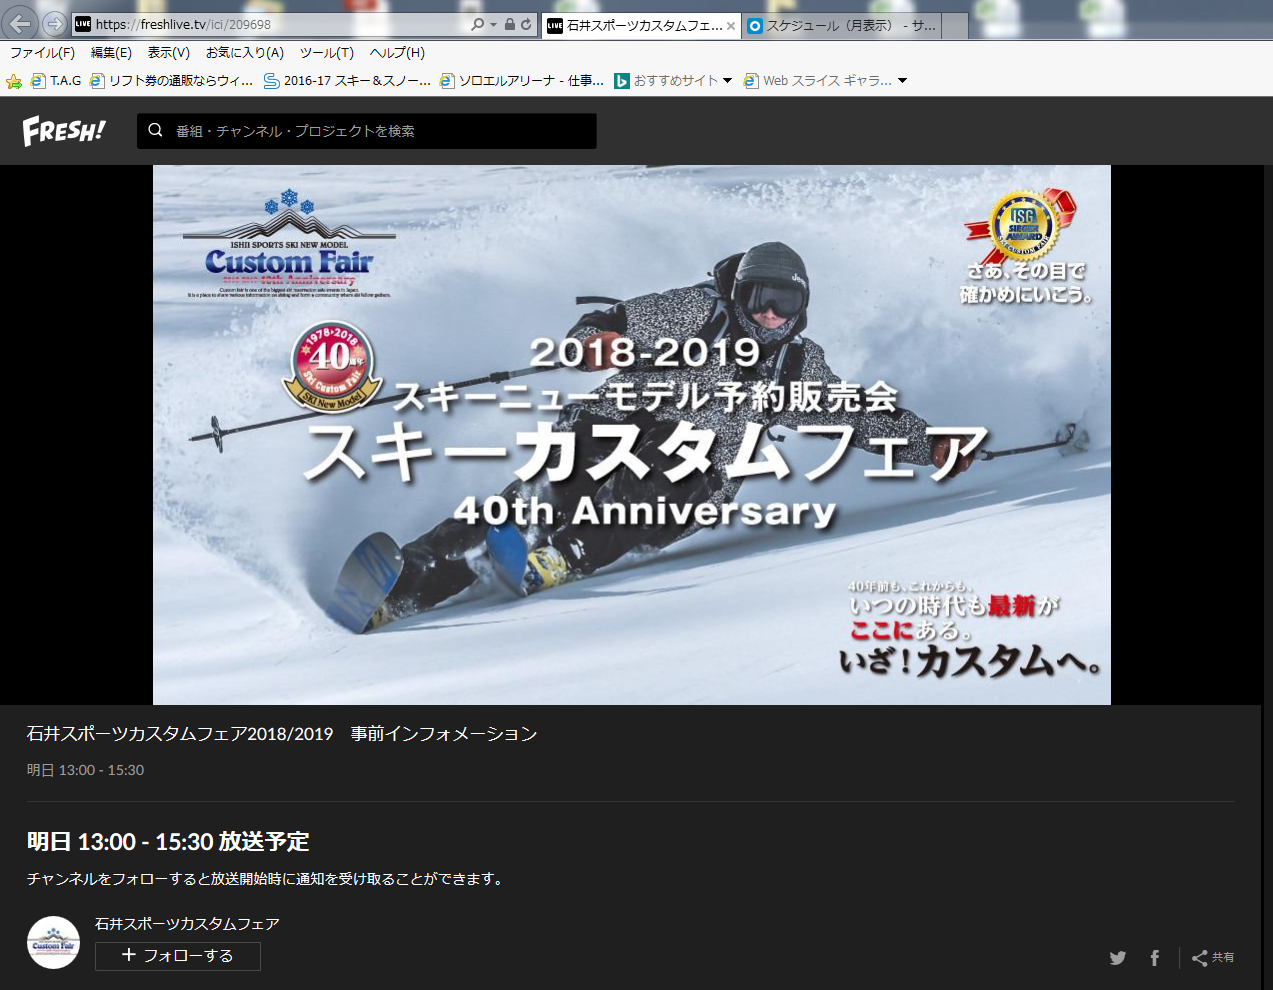
Task: Open the リフト券の通販ならウィ favorite
Action: pos(172,81)
